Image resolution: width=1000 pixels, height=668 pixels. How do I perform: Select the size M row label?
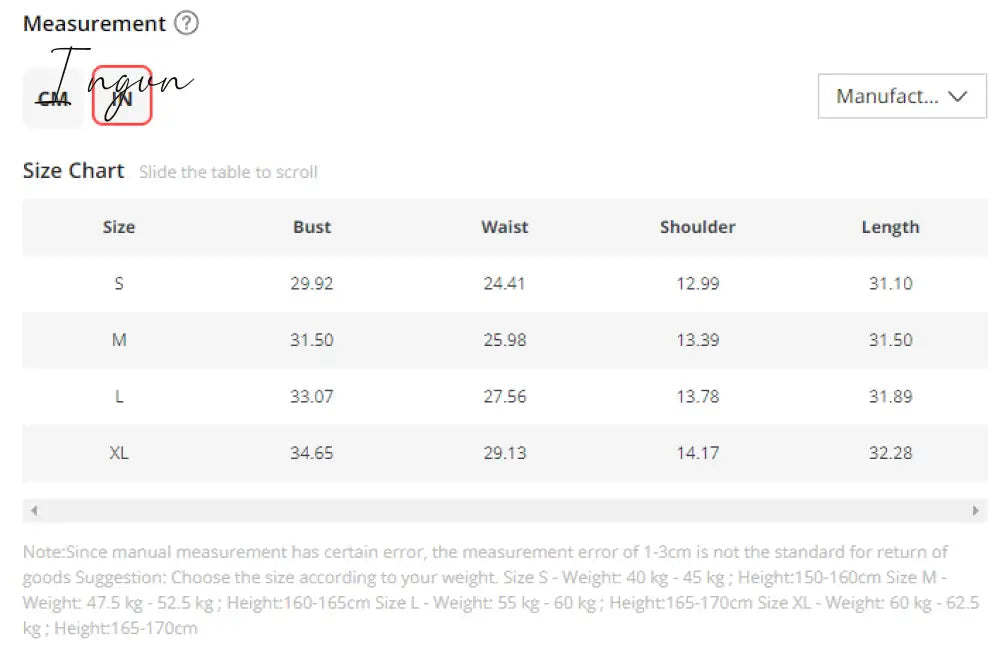tap(119, 340)
